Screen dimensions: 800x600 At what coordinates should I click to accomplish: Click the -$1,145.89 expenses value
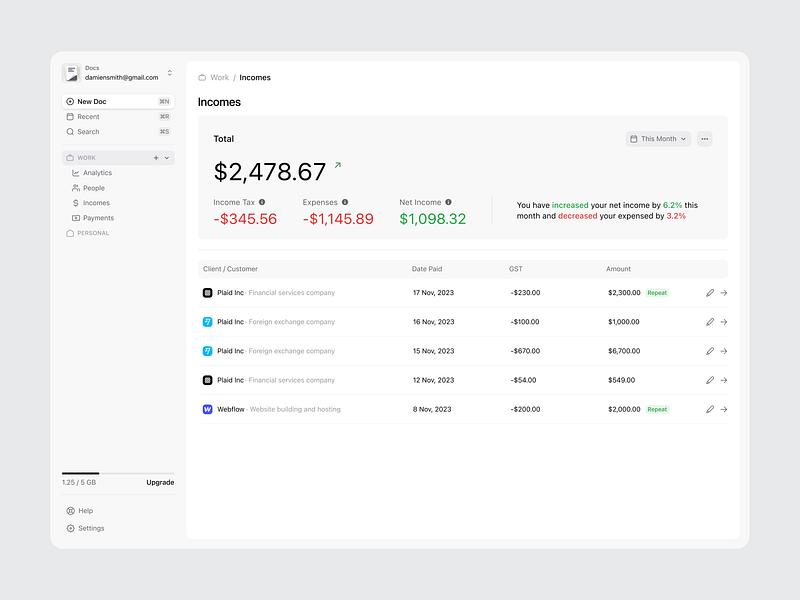click(338, 219)
